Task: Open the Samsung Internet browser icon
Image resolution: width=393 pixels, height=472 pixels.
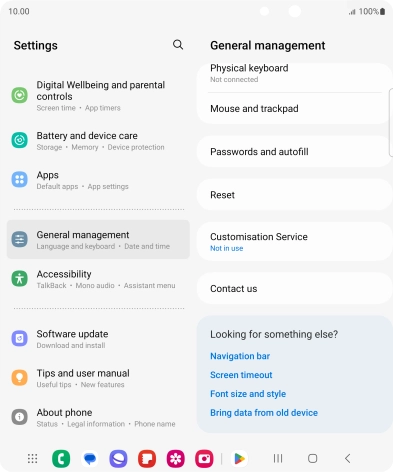Action: point(118,459)
